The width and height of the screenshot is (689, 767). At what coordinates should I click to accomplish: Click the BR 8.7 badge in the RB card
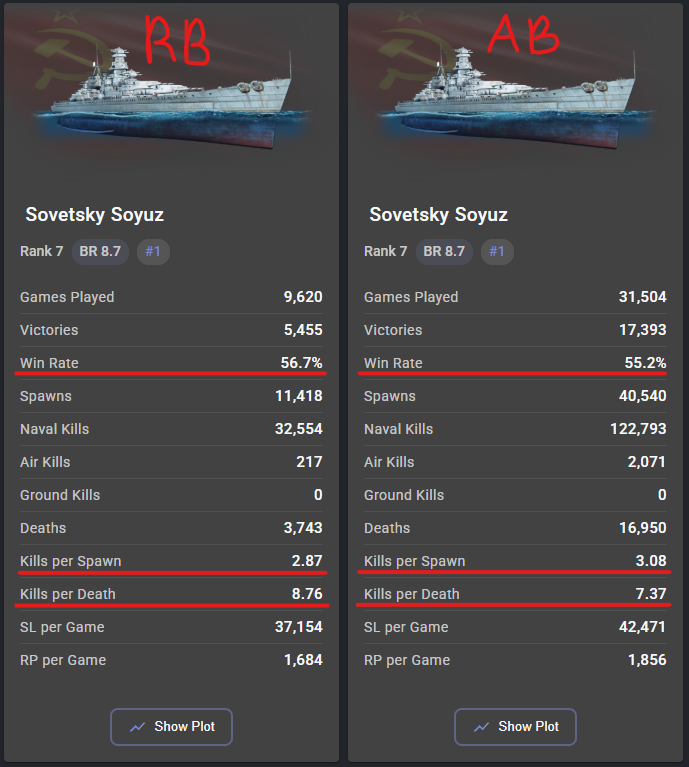click(x=100, y=251)
